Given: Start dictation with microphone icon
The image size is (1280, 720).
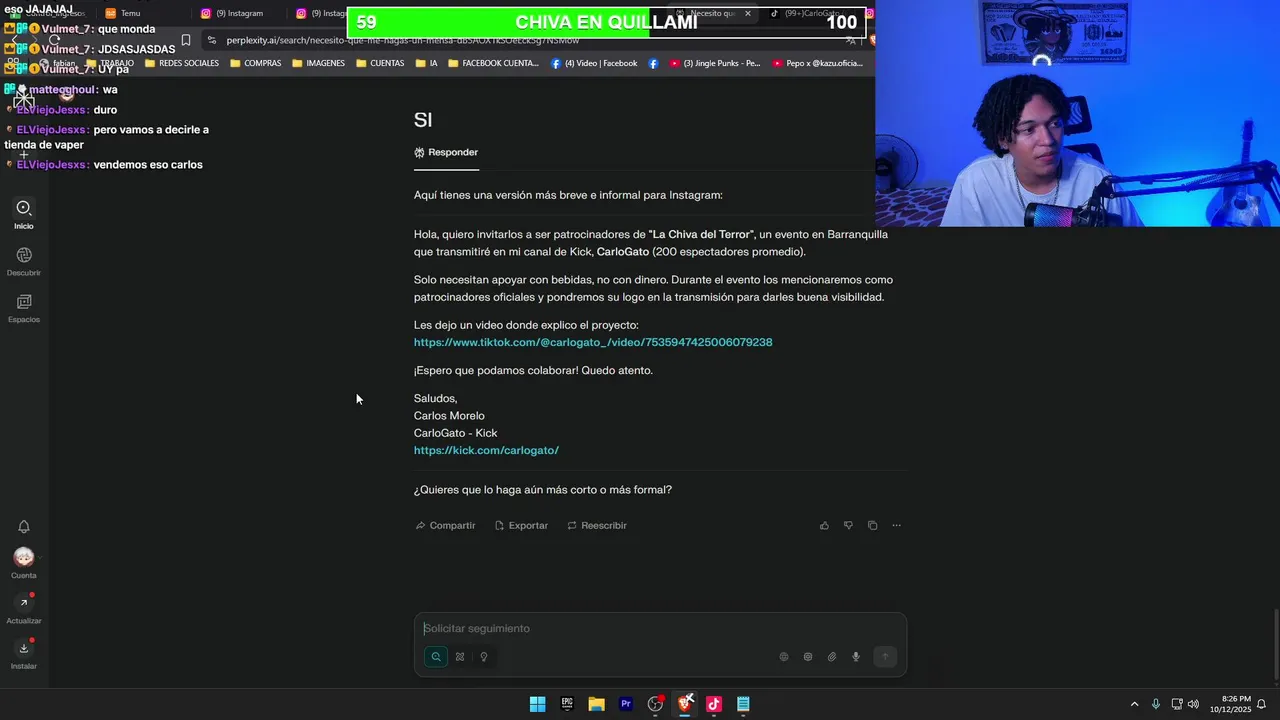Looking at the screenshot, I should pyautogui.click(x=856, y=657).
